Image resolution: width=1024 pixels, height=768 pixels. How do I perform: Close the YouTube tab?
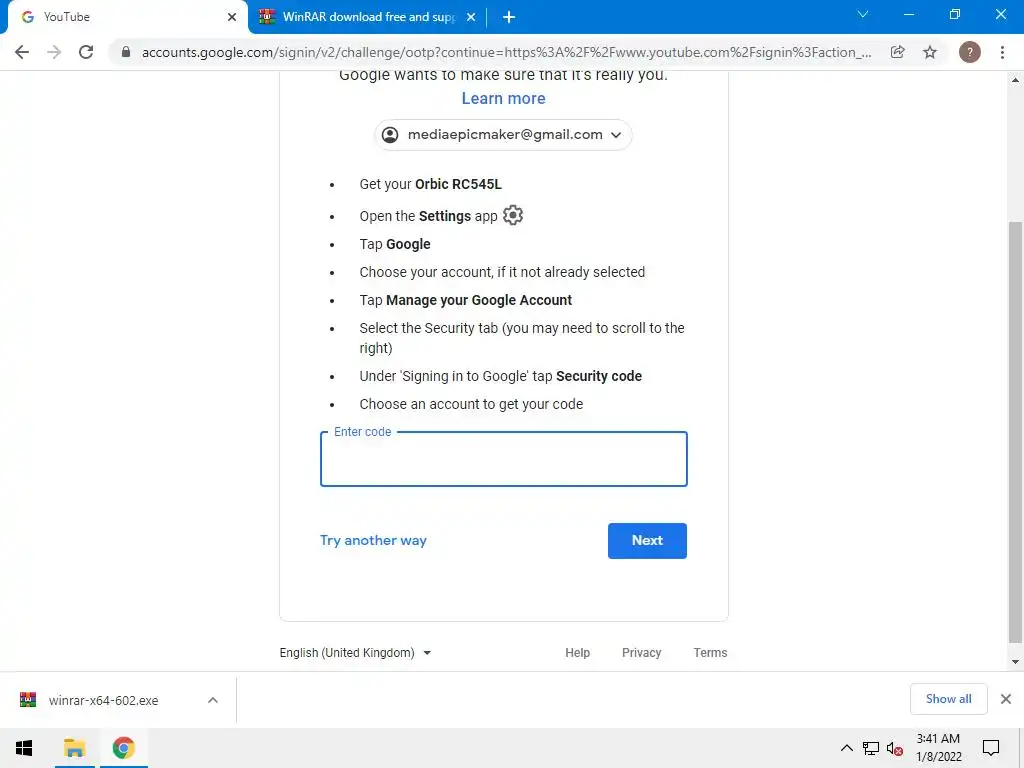[x=232, y=17]
